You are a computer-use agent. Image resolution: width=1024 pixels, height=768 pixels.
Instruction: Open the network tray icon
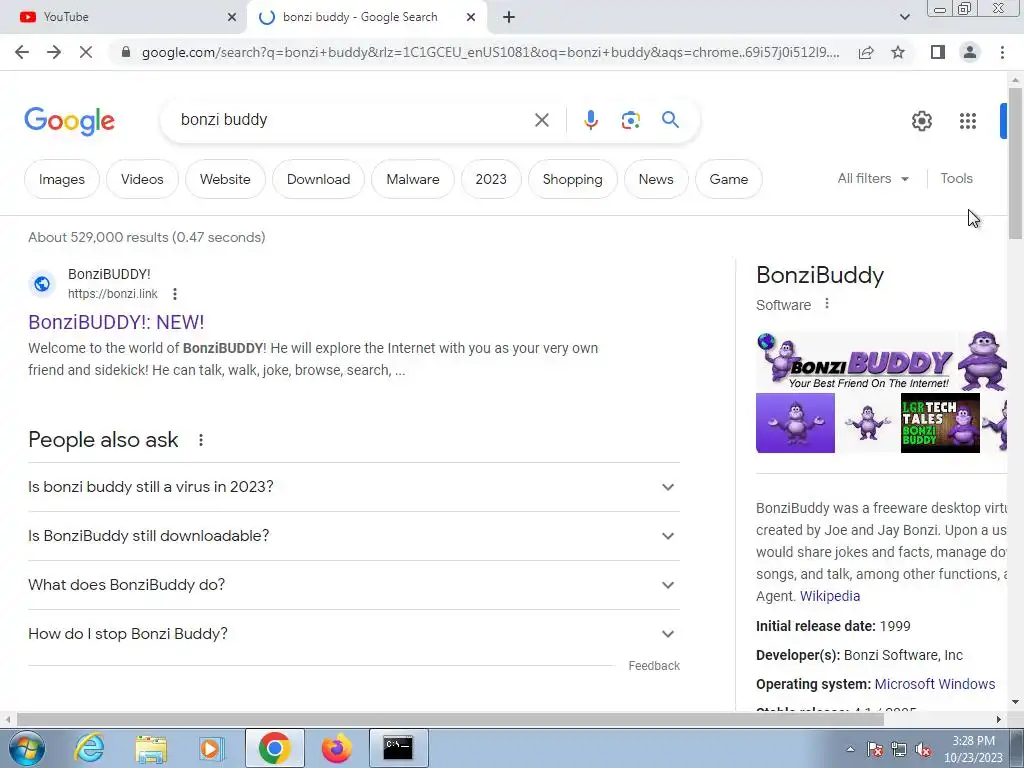pos(899,750)
